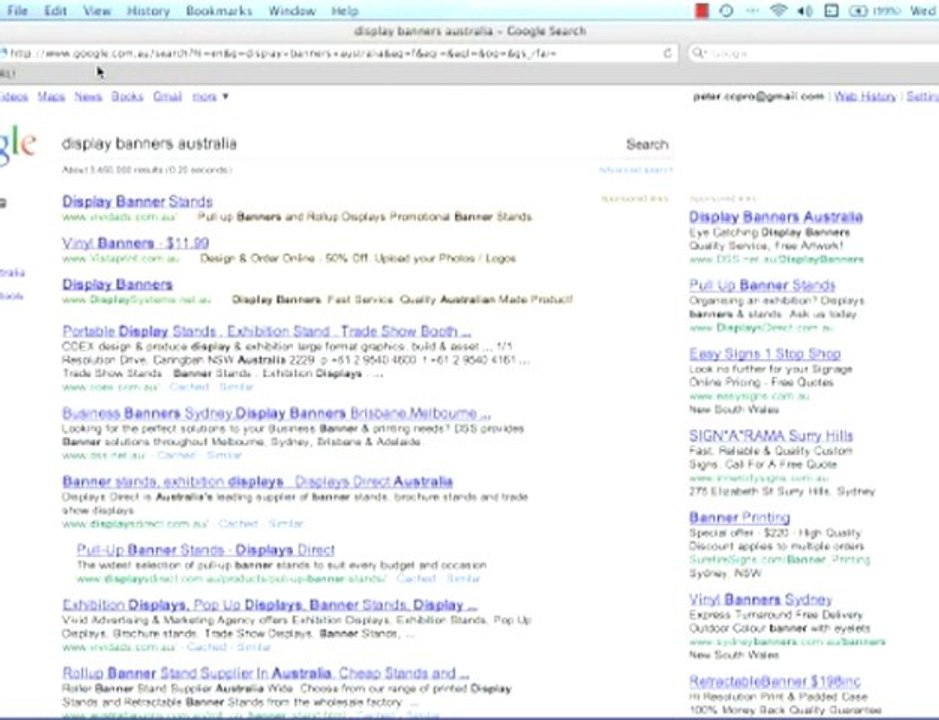Viewport: 939px width, 720px height.
Task: Open 'Vinyl Banners Sydney' sidebar ad
Action: click(761, 600)
